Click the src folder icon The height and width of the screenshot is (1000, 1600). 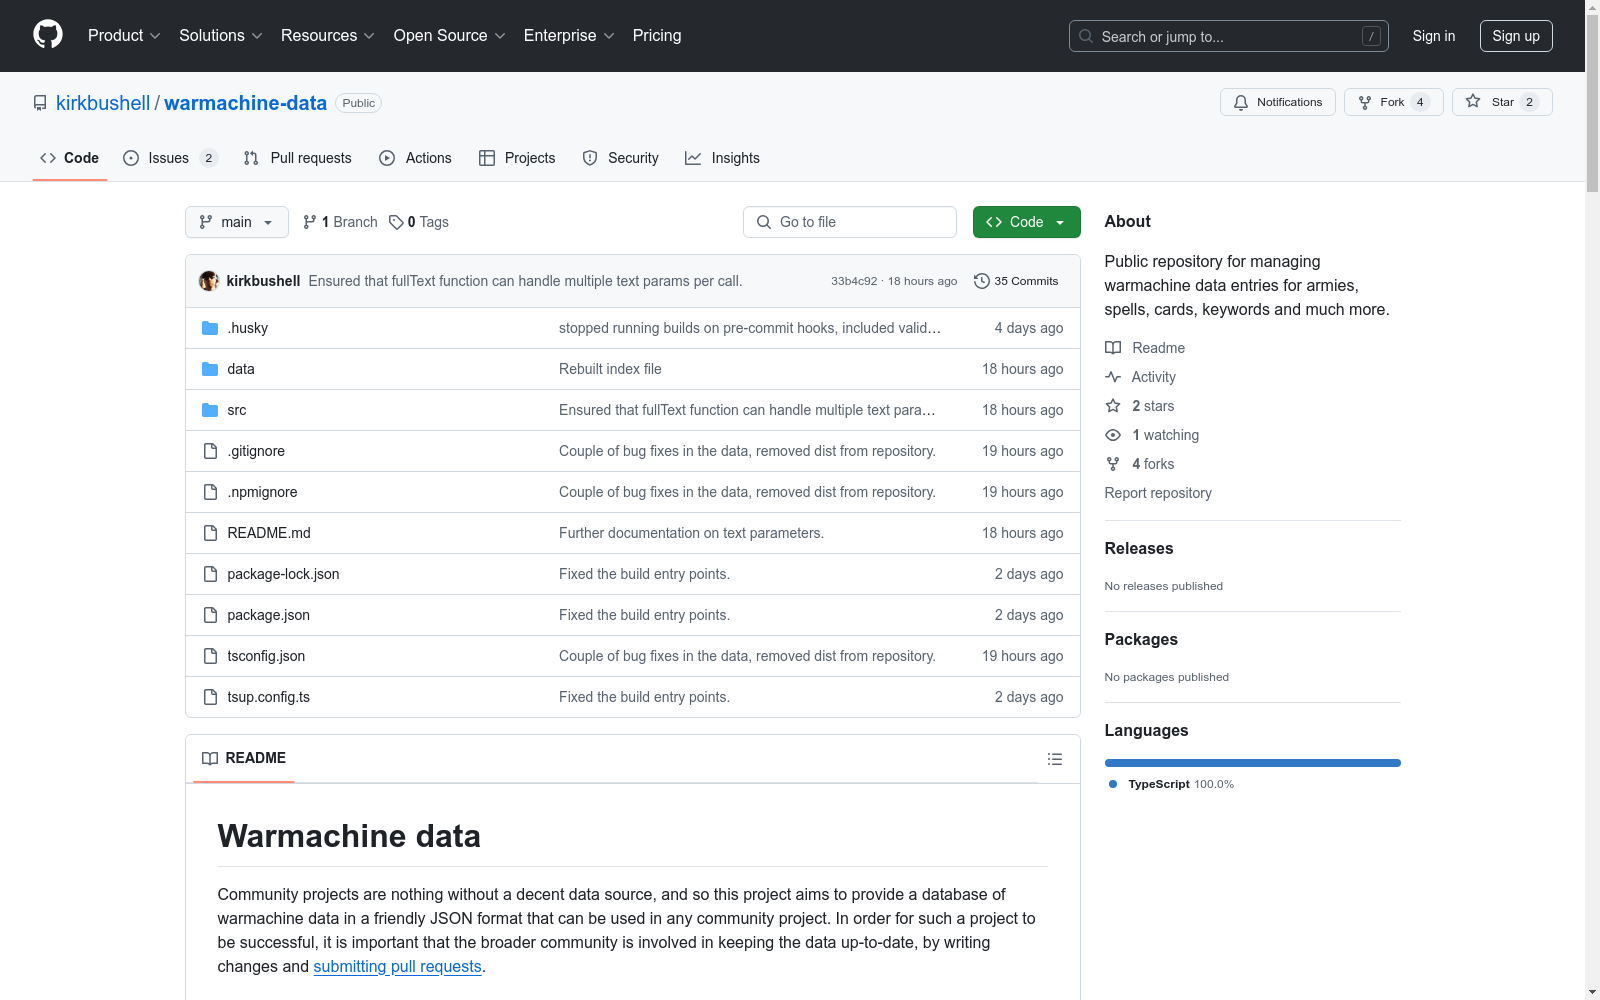(x=210, y=410)
